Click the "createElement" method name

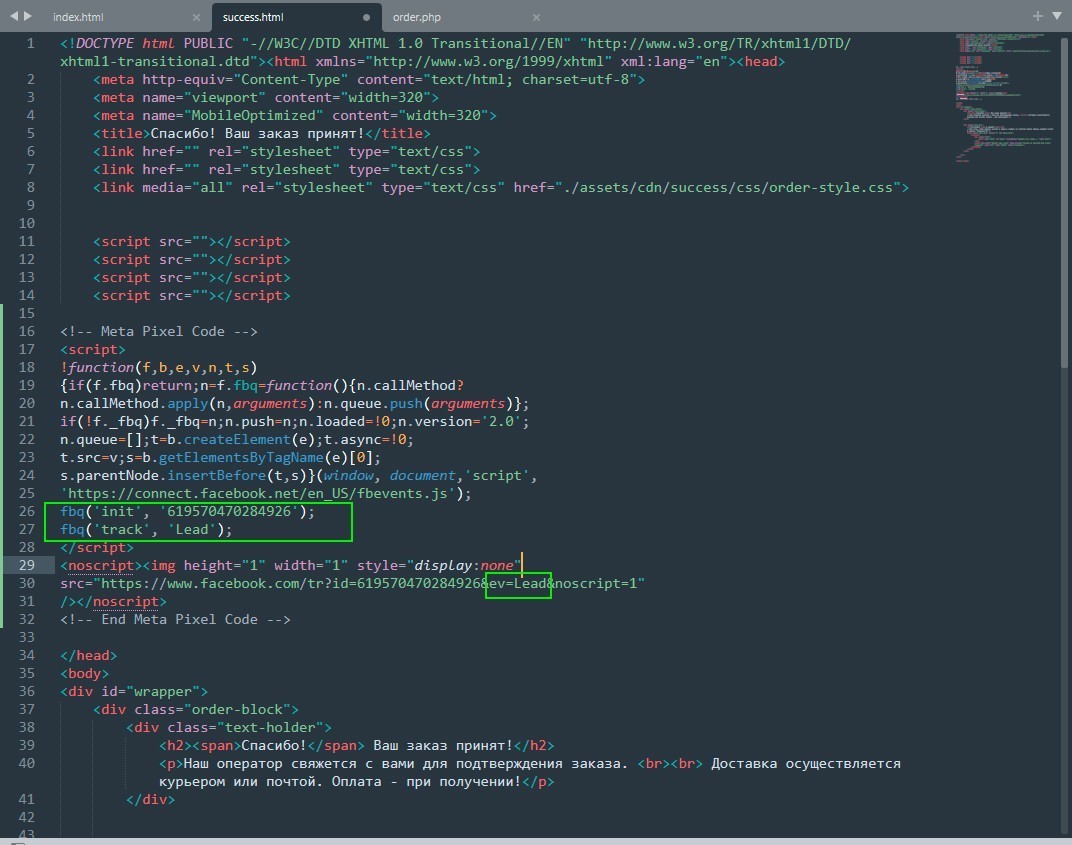237,440
